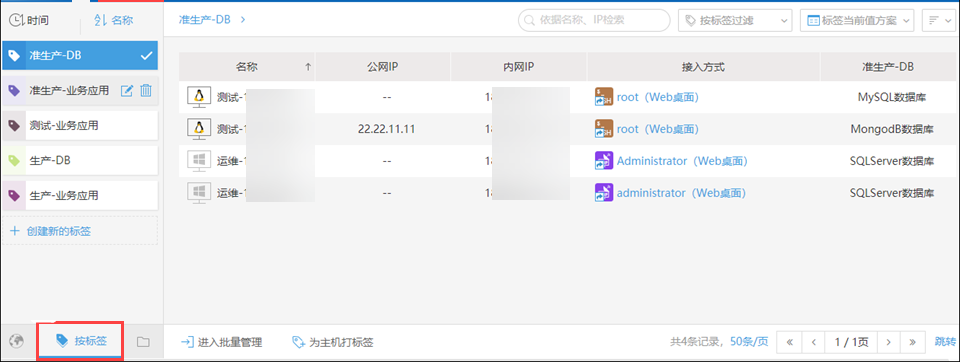Sort tags by 名称
Screen dimensions: 960x362
(113, 20)
